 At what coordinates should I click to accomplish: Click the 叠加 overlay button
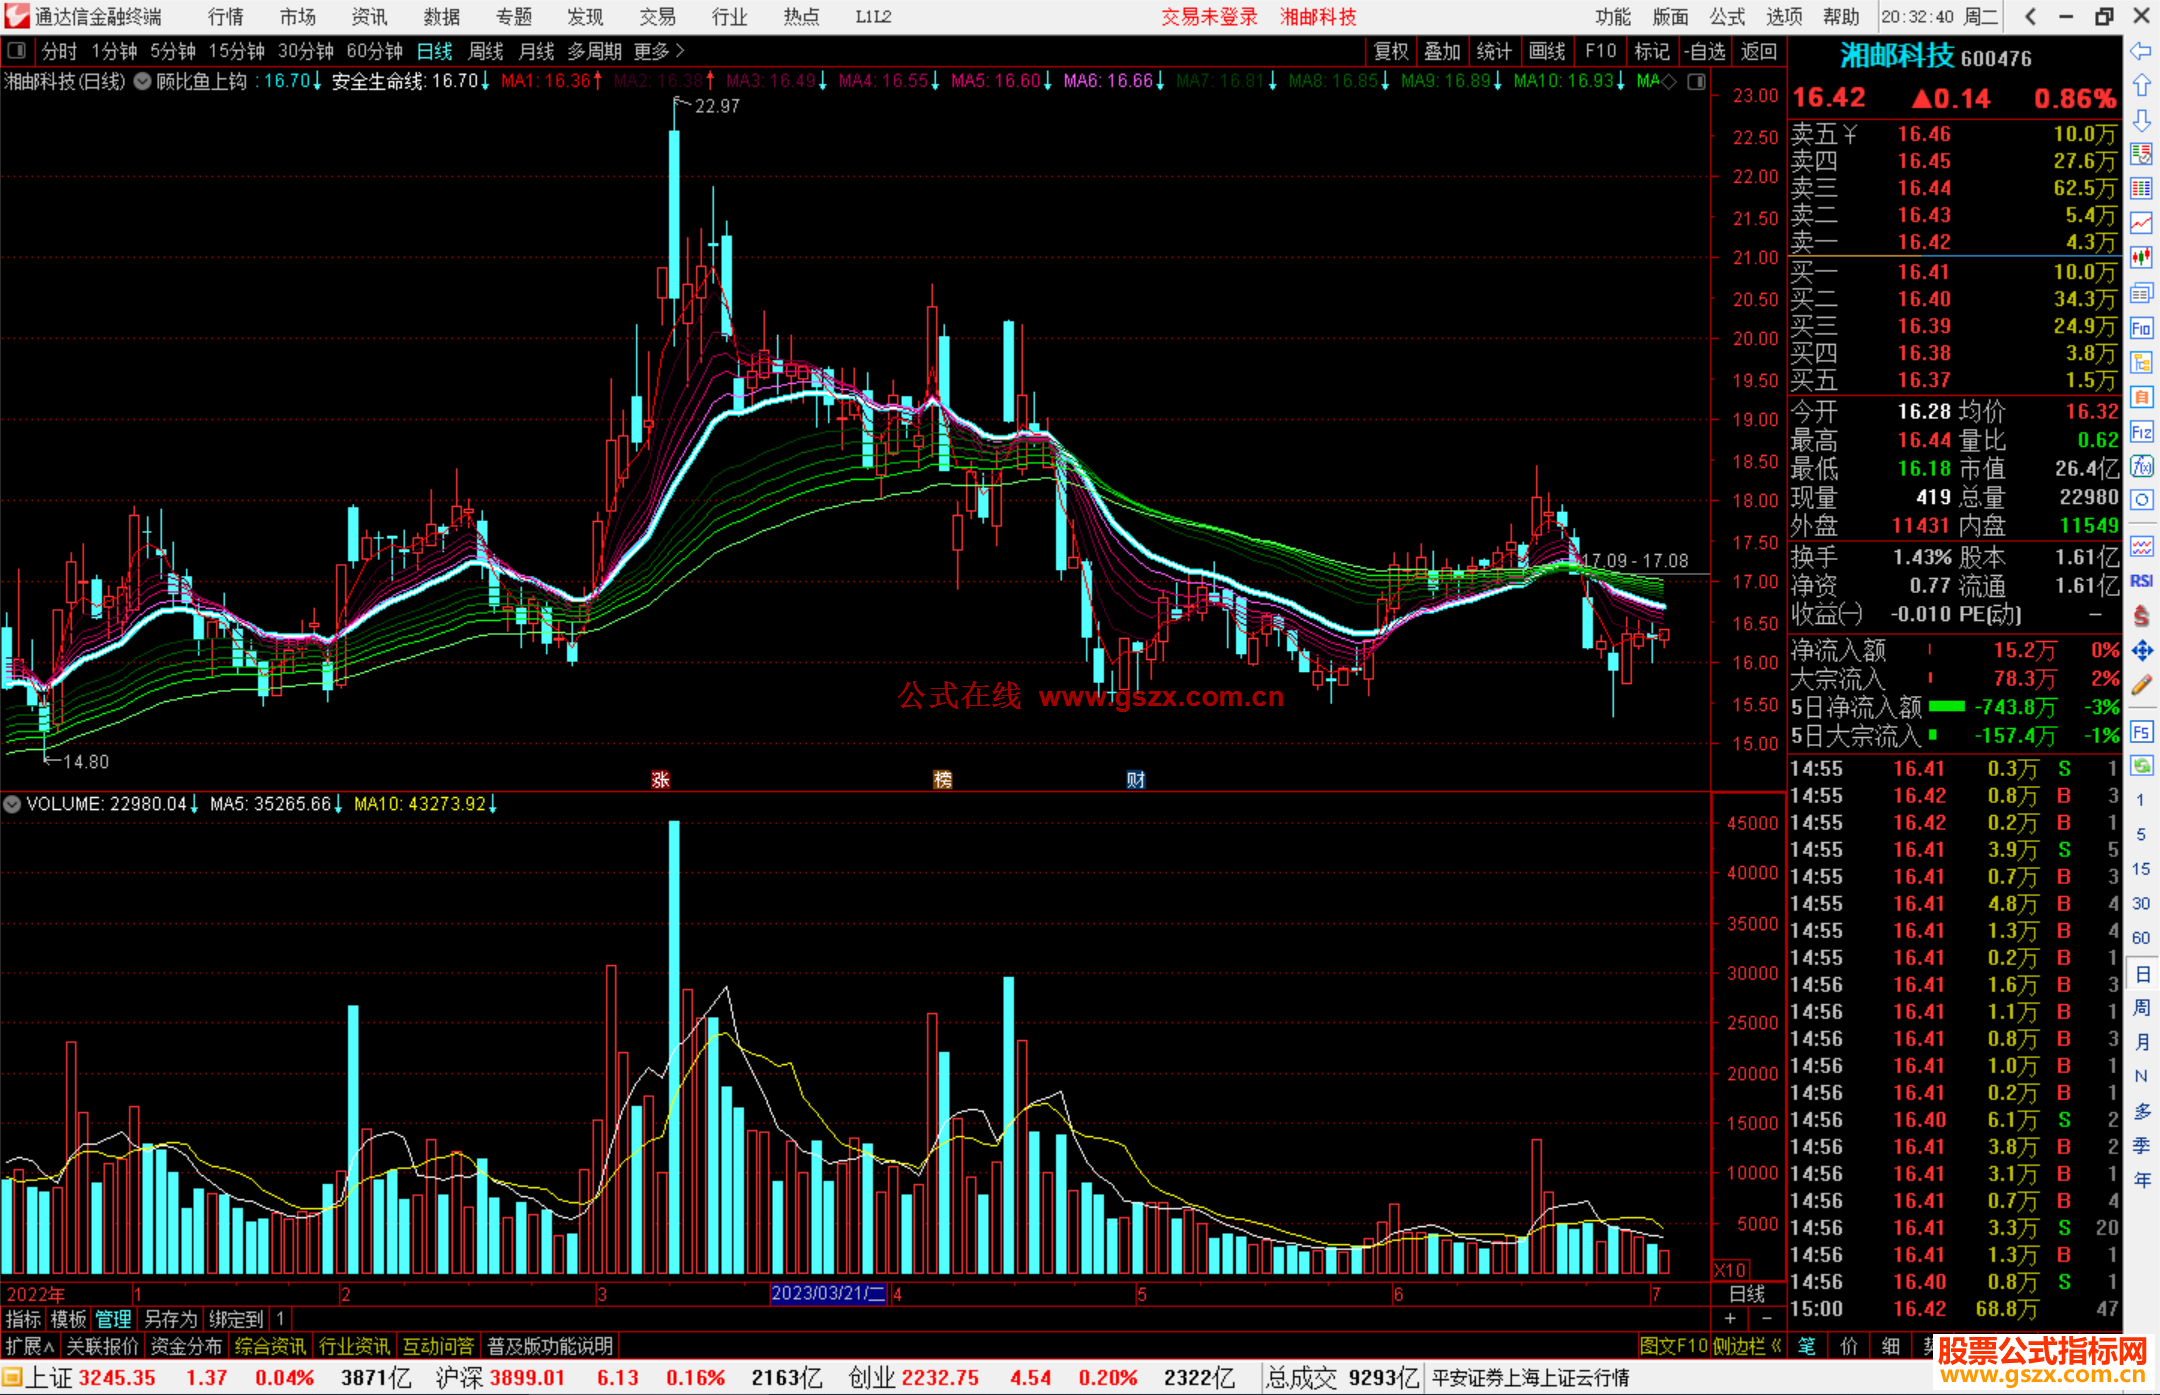(x=1442, y=50)
